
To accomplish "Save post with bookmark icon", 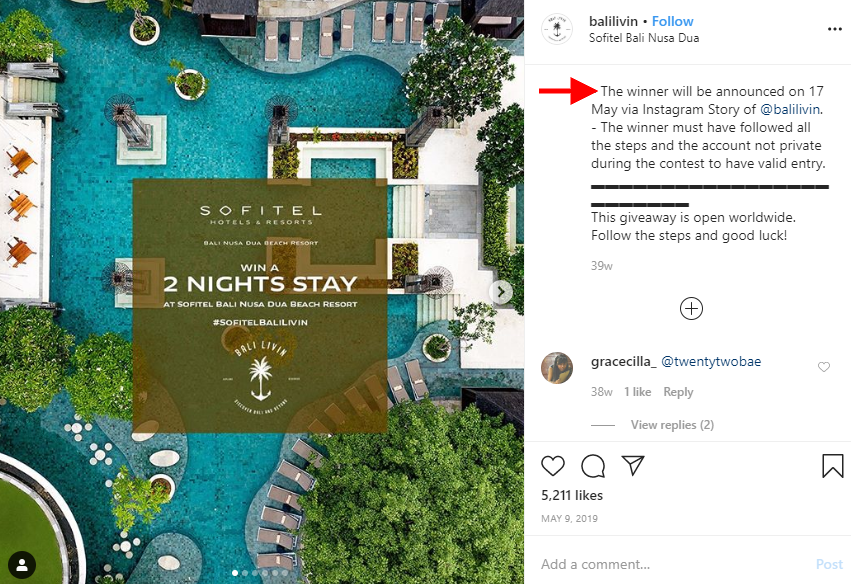I will coord(832,466).
